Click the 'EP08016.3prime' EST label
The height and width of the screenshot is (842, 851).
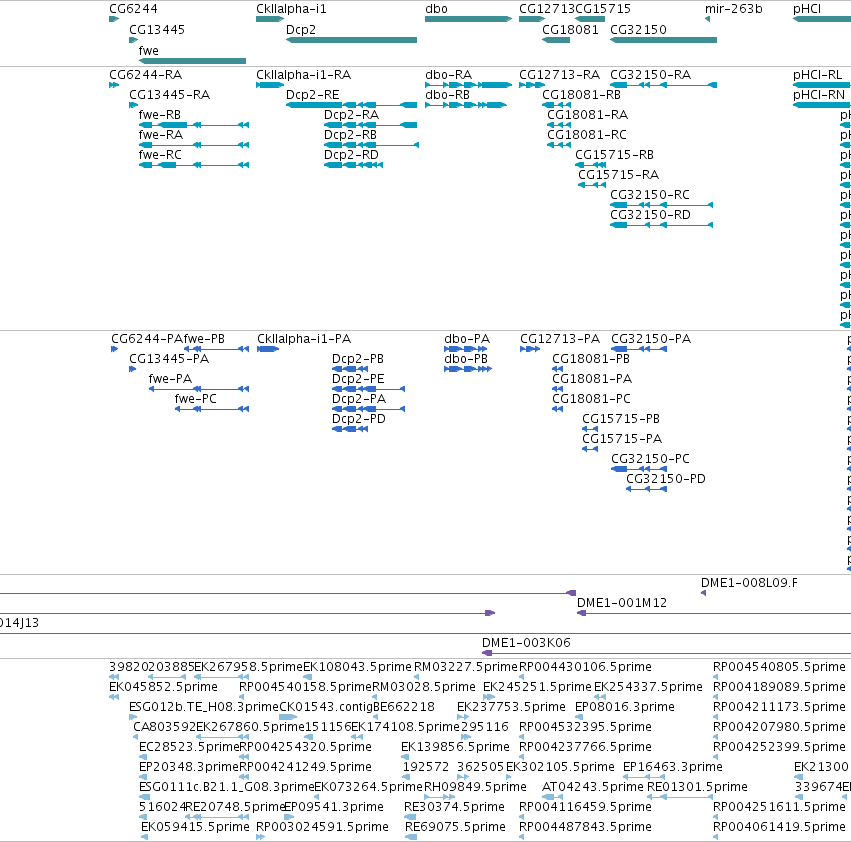coord(625,707)
